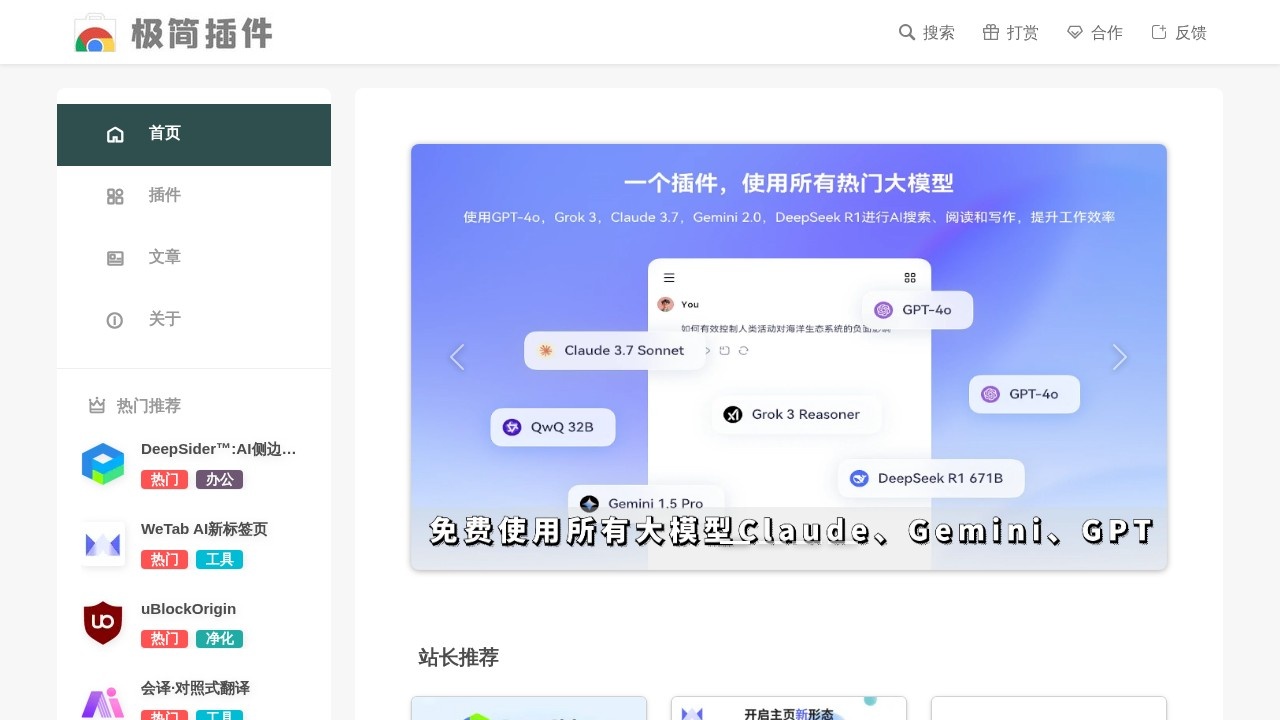
Task: Click the grid icon beside 插件
Action: point(115,196)
